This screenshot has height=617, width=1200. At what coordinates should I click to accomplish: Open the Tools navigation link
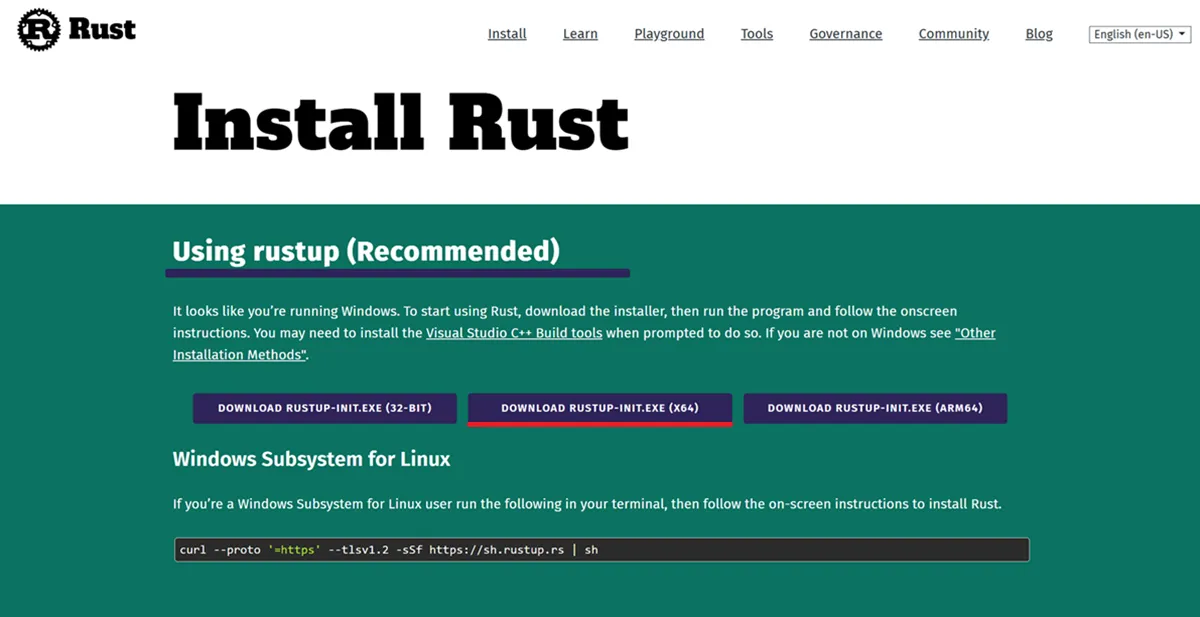756,33
